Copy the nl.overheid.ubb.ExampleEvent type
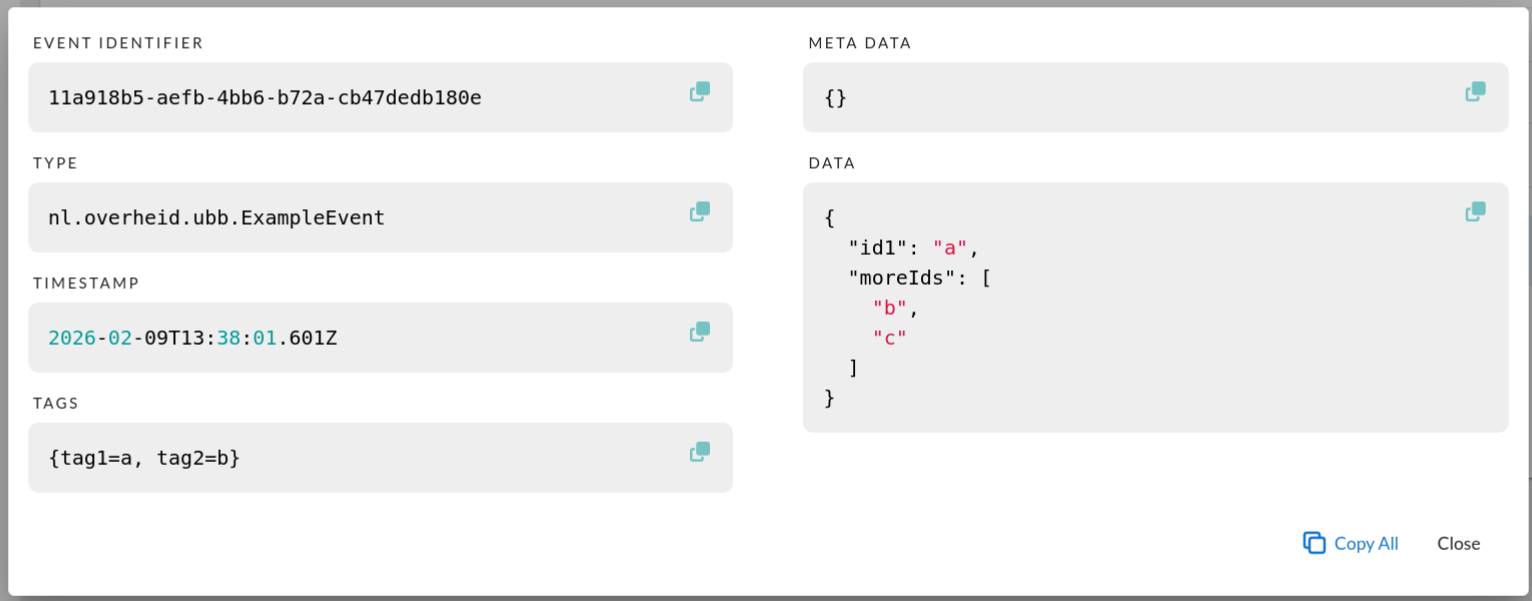Viewport: 1532px width, 601px height. (x=700, y=212)
